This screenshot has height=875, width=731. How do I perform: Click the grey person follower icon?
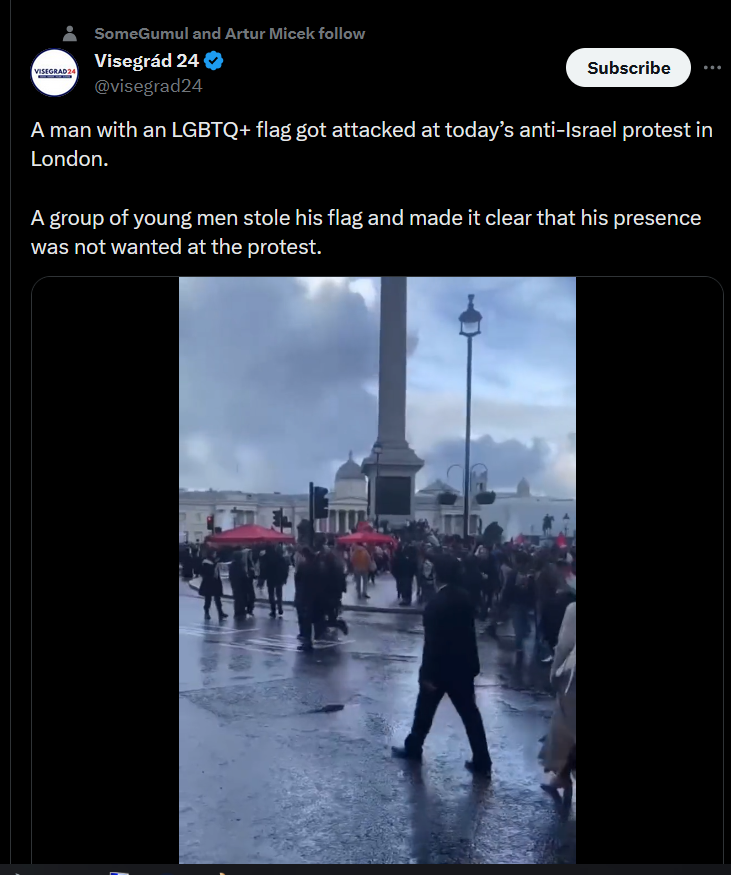(x=70, y=33)
